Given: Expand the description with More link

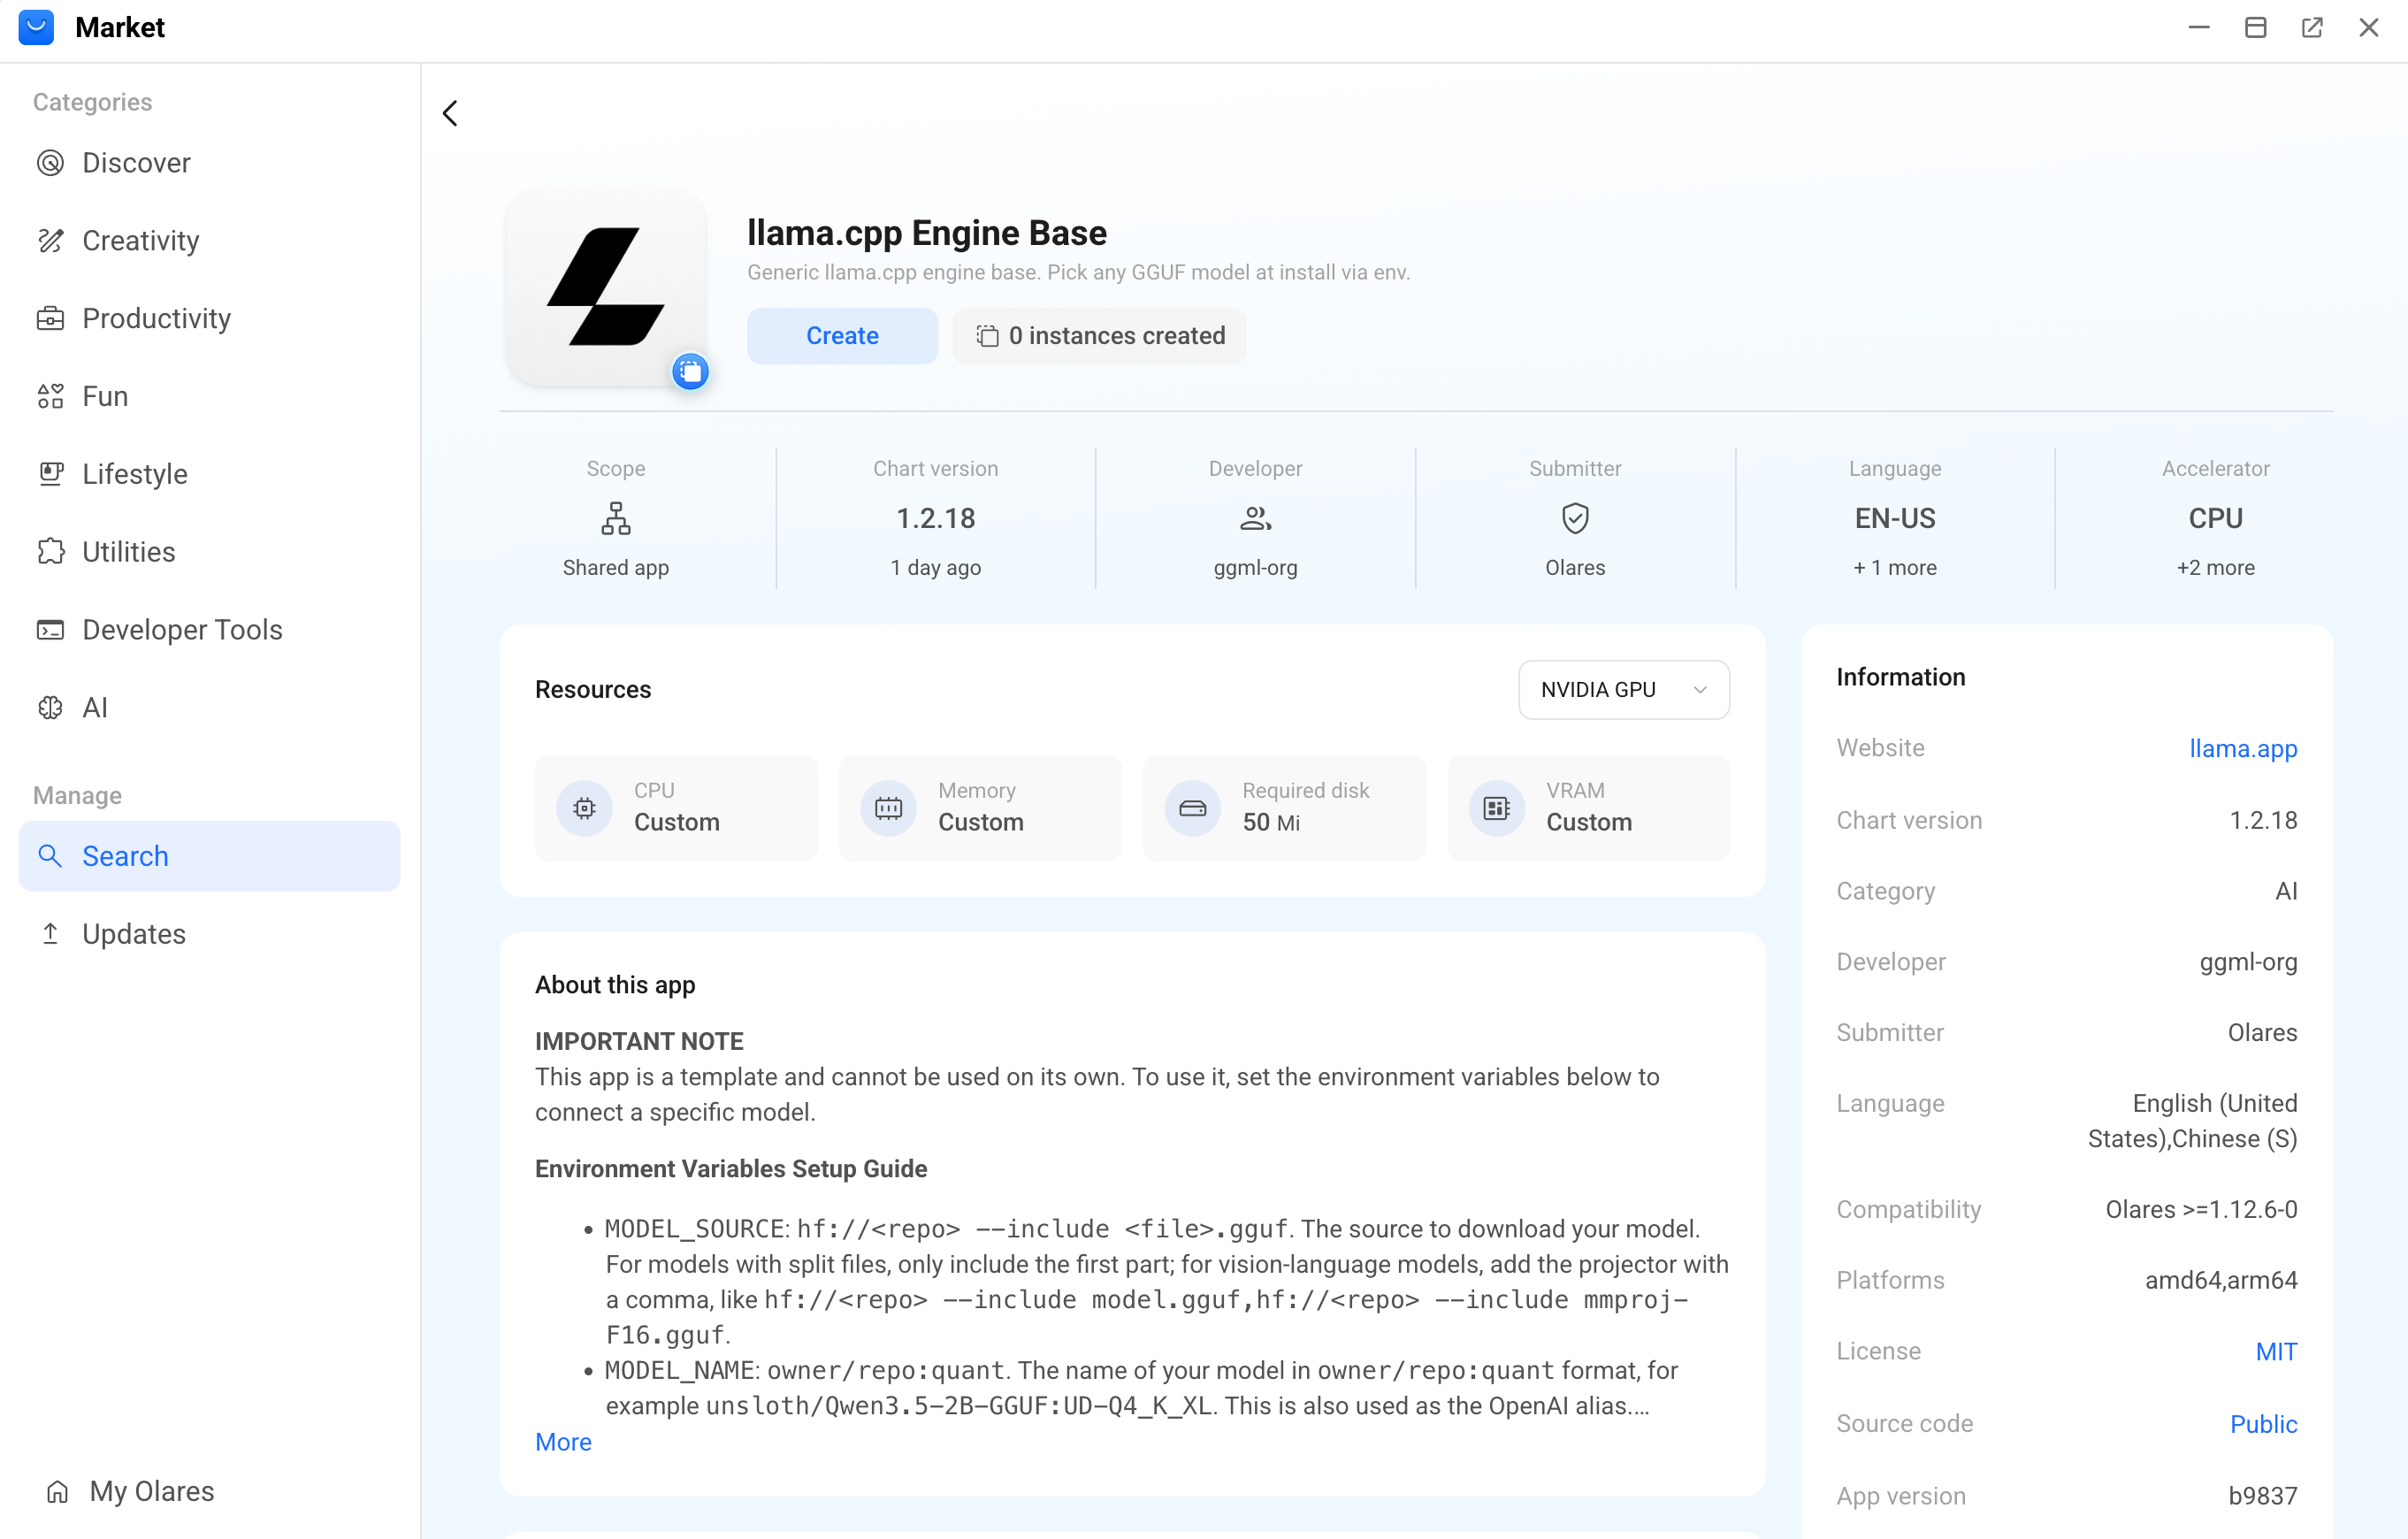Looking at the screenshot, I should (563, 1442).
